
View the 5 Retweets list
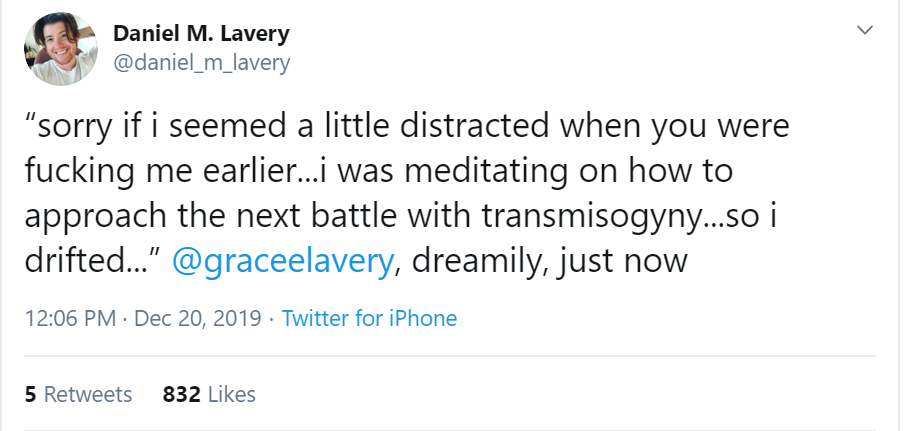point(78,394)
